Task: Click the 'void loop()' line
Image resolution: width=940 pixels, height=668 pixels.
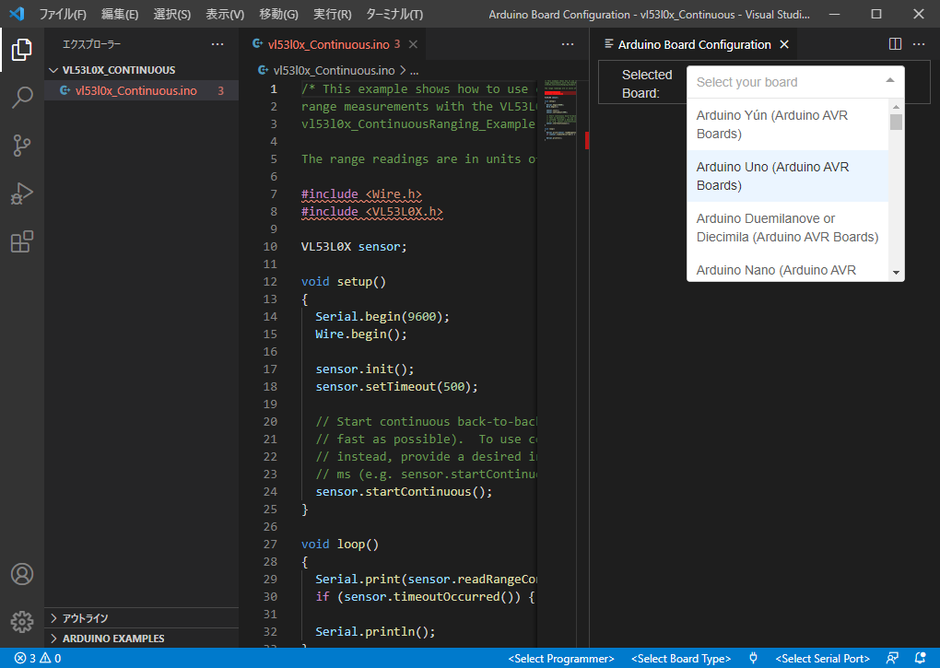Action: click(340, 544)
